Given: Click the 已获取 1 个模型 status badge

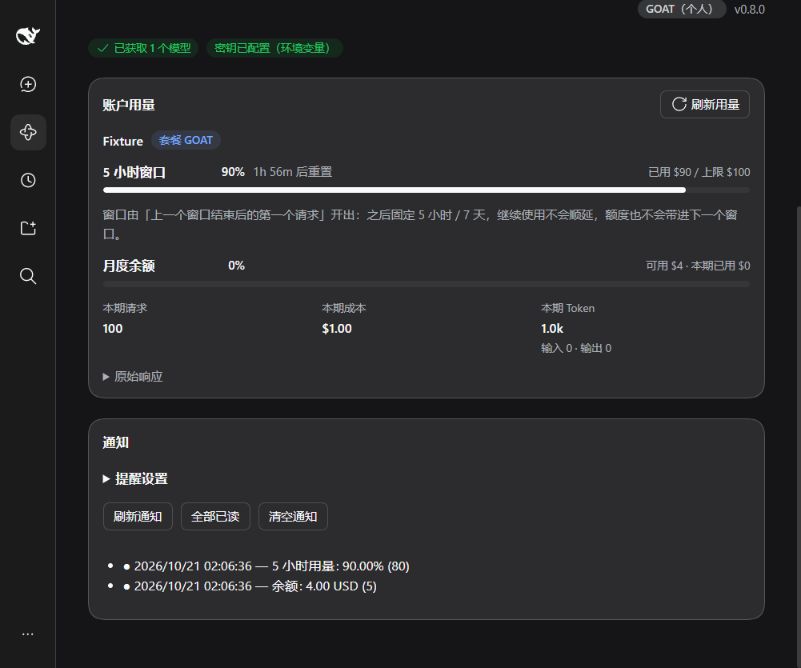Looking at the screenshot, I should point(144,48).
